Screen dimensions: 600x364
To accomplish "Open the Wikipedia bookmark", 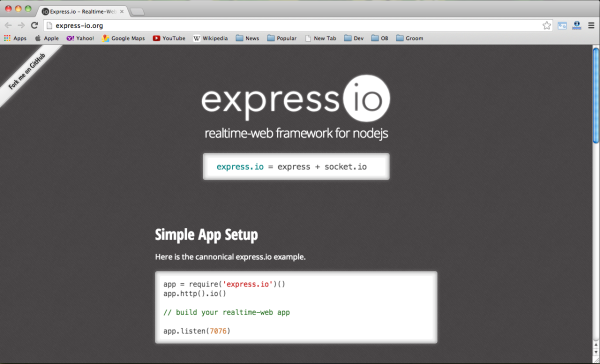I will (210, 38).
